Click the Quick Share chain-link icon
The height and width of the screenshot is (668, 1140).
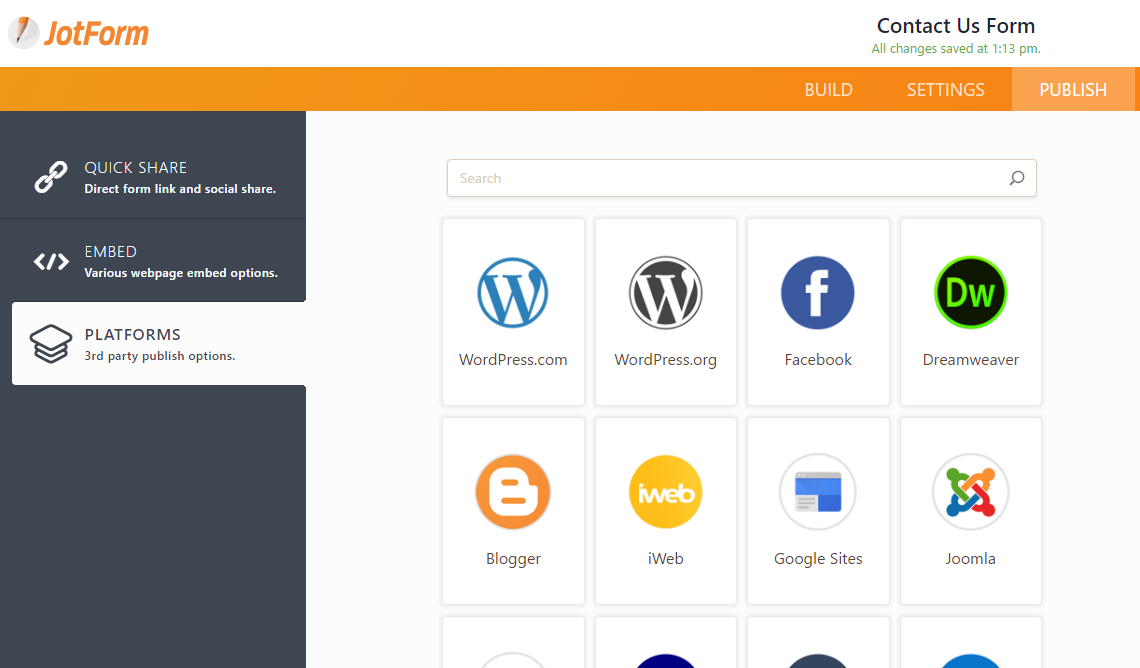point(51,177)
